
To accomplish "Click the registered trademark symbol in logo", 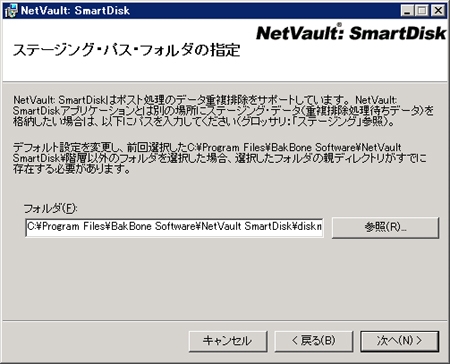I will pos(339,24).
